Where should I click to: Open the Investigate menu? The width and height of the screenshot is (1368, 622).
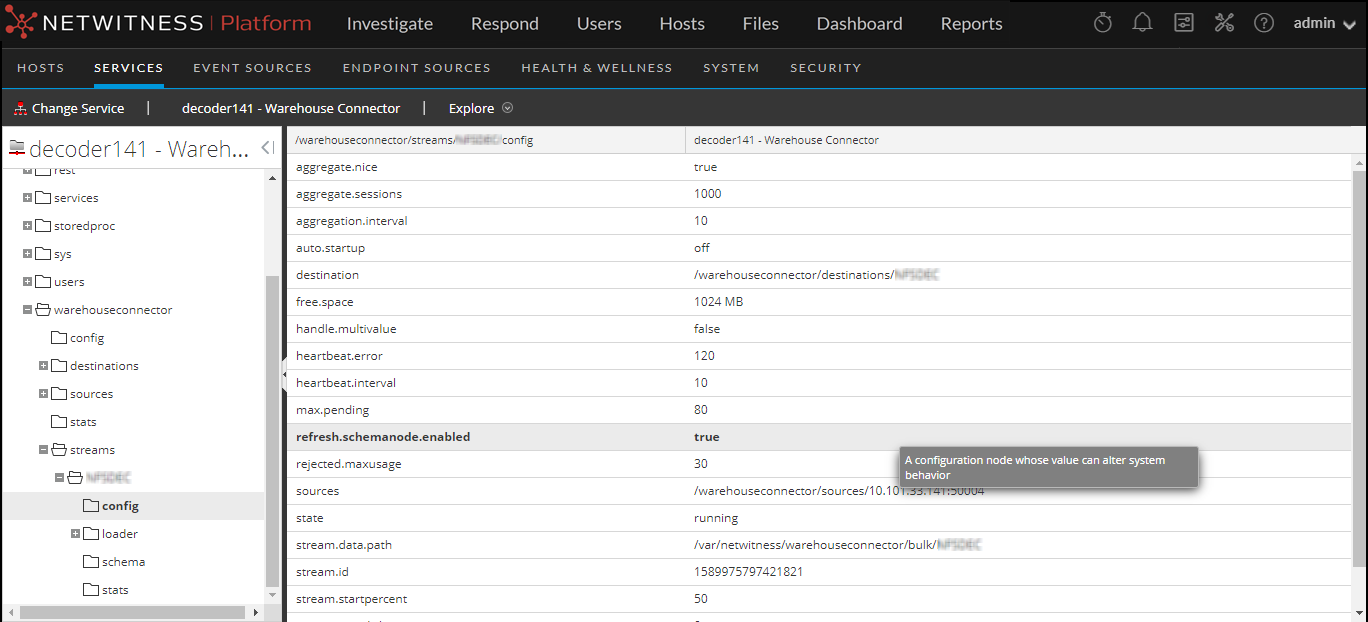[x=390, y=23]
